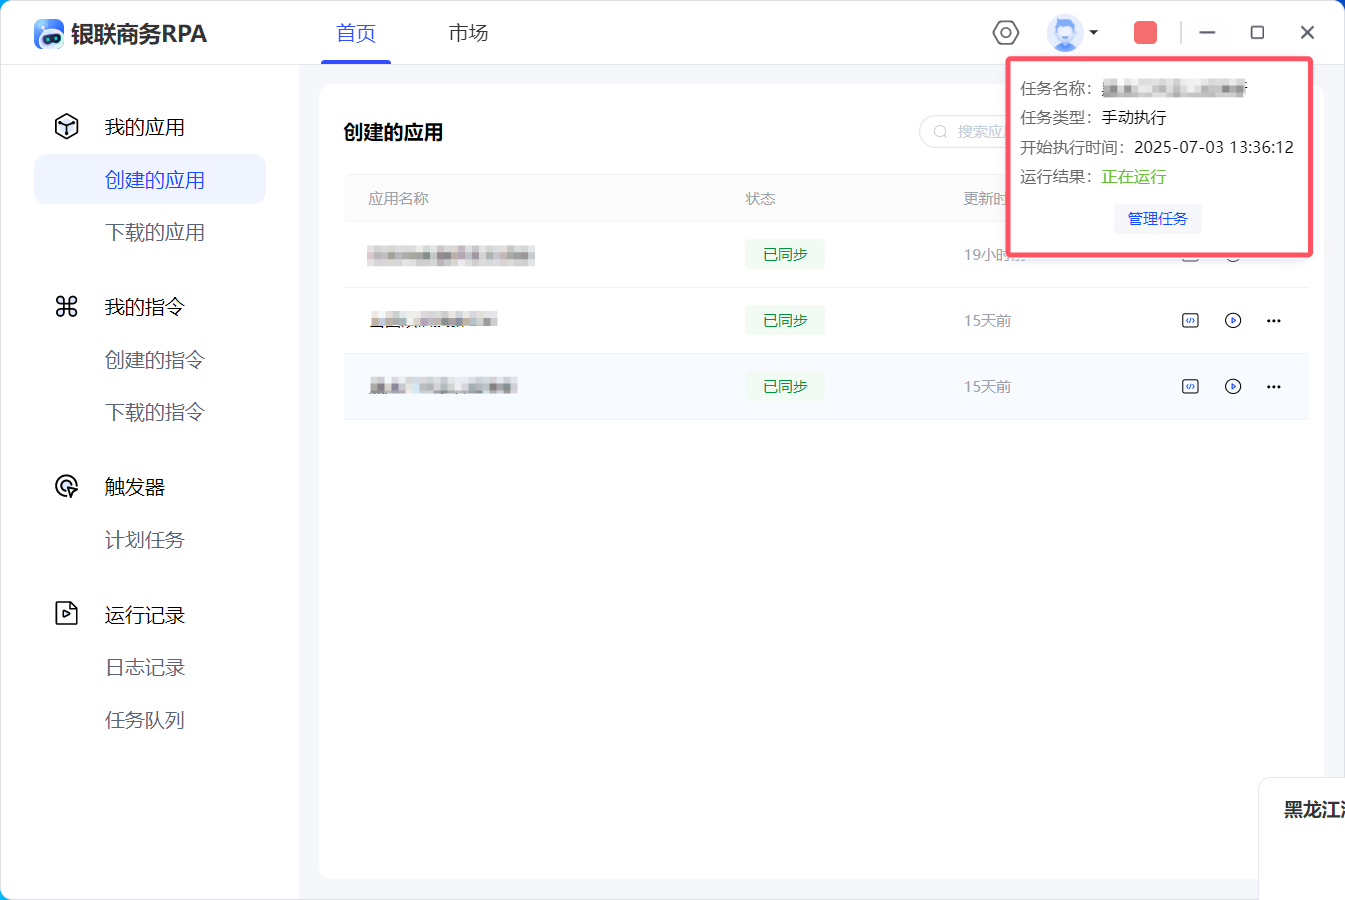
Task: Click the 我的应用 cube icon in sidebar
Action: tap(67, 127)
